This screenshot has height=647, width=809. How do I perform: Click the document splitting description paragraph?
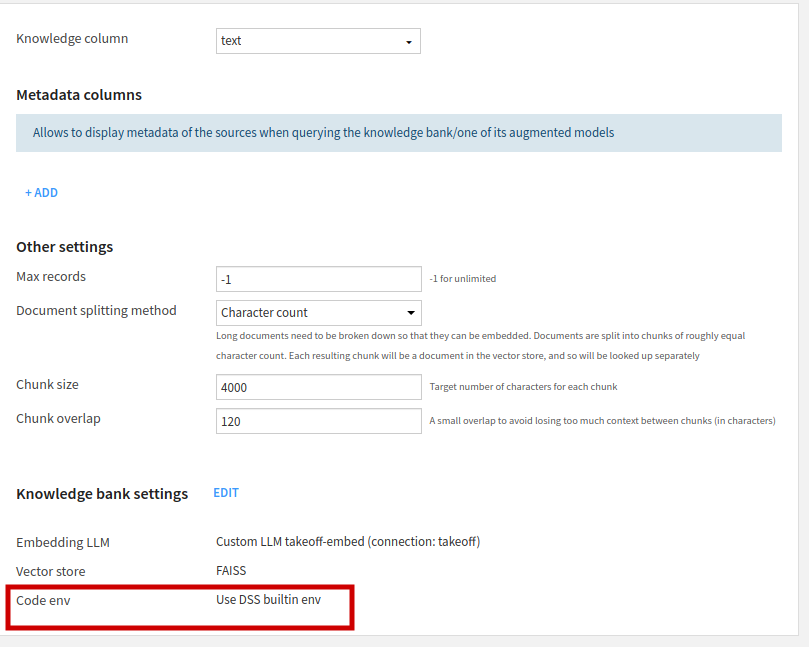pos(480,346)
